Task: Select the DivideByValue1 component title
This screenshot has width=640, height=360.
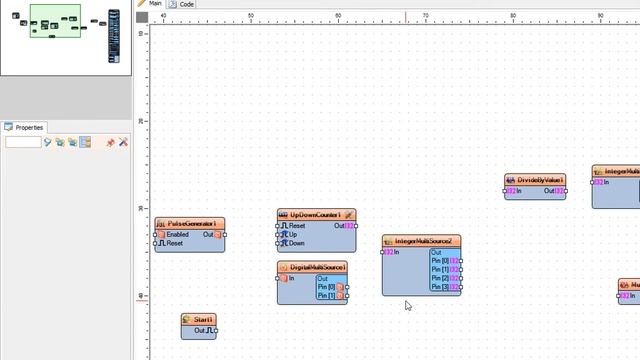Action: pos(540,180)
